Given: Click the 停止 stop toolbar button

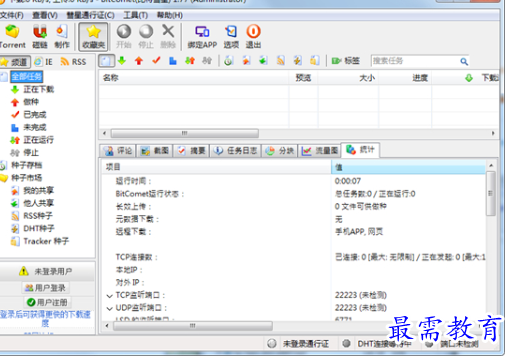Looking at the screenshot, I should pyautogui.click(x=146, y=36).
